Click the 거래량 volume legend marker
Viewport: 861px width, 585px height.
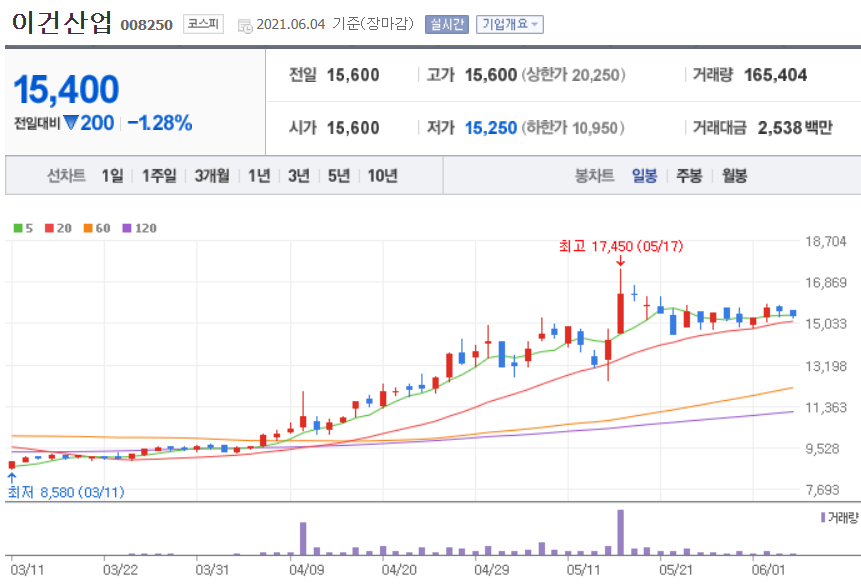[x=823, y=517]
